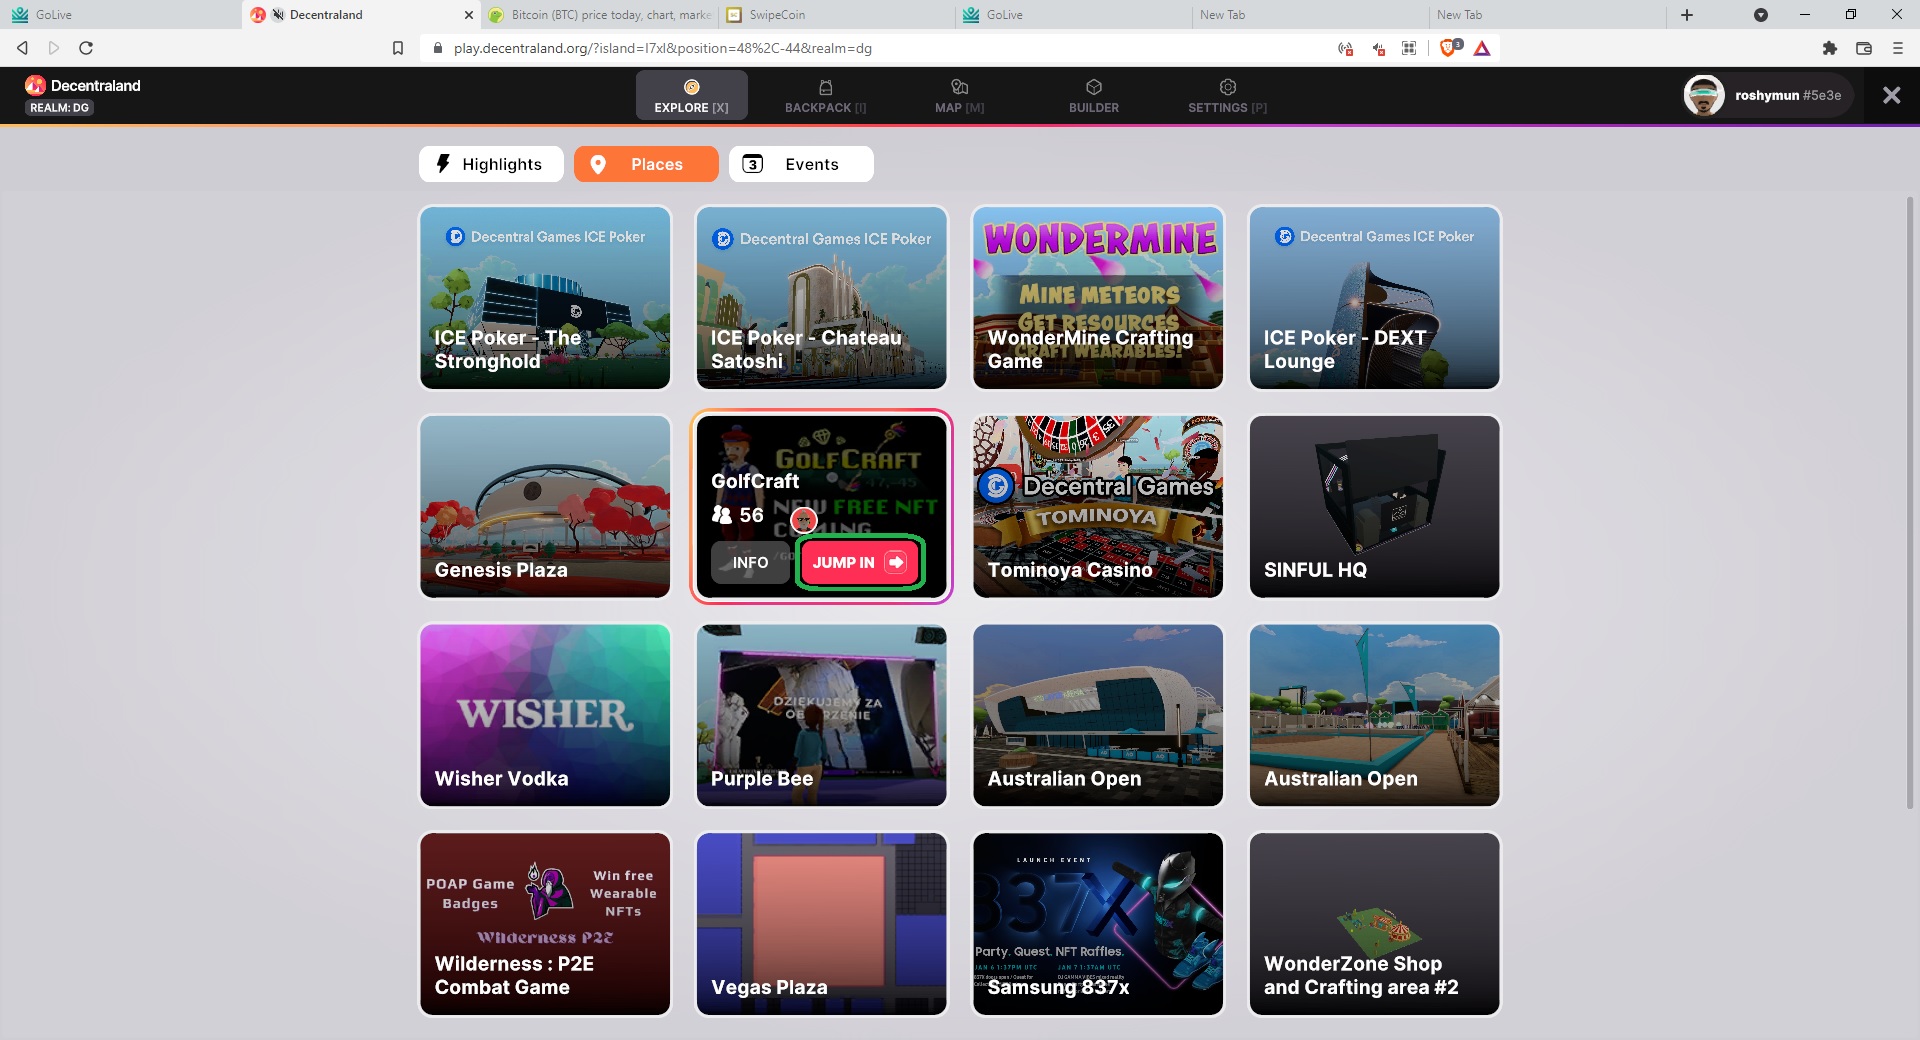Open the Backpack tab
Viewport: 1920px width, 1040px height.
(x=825, y=96)
